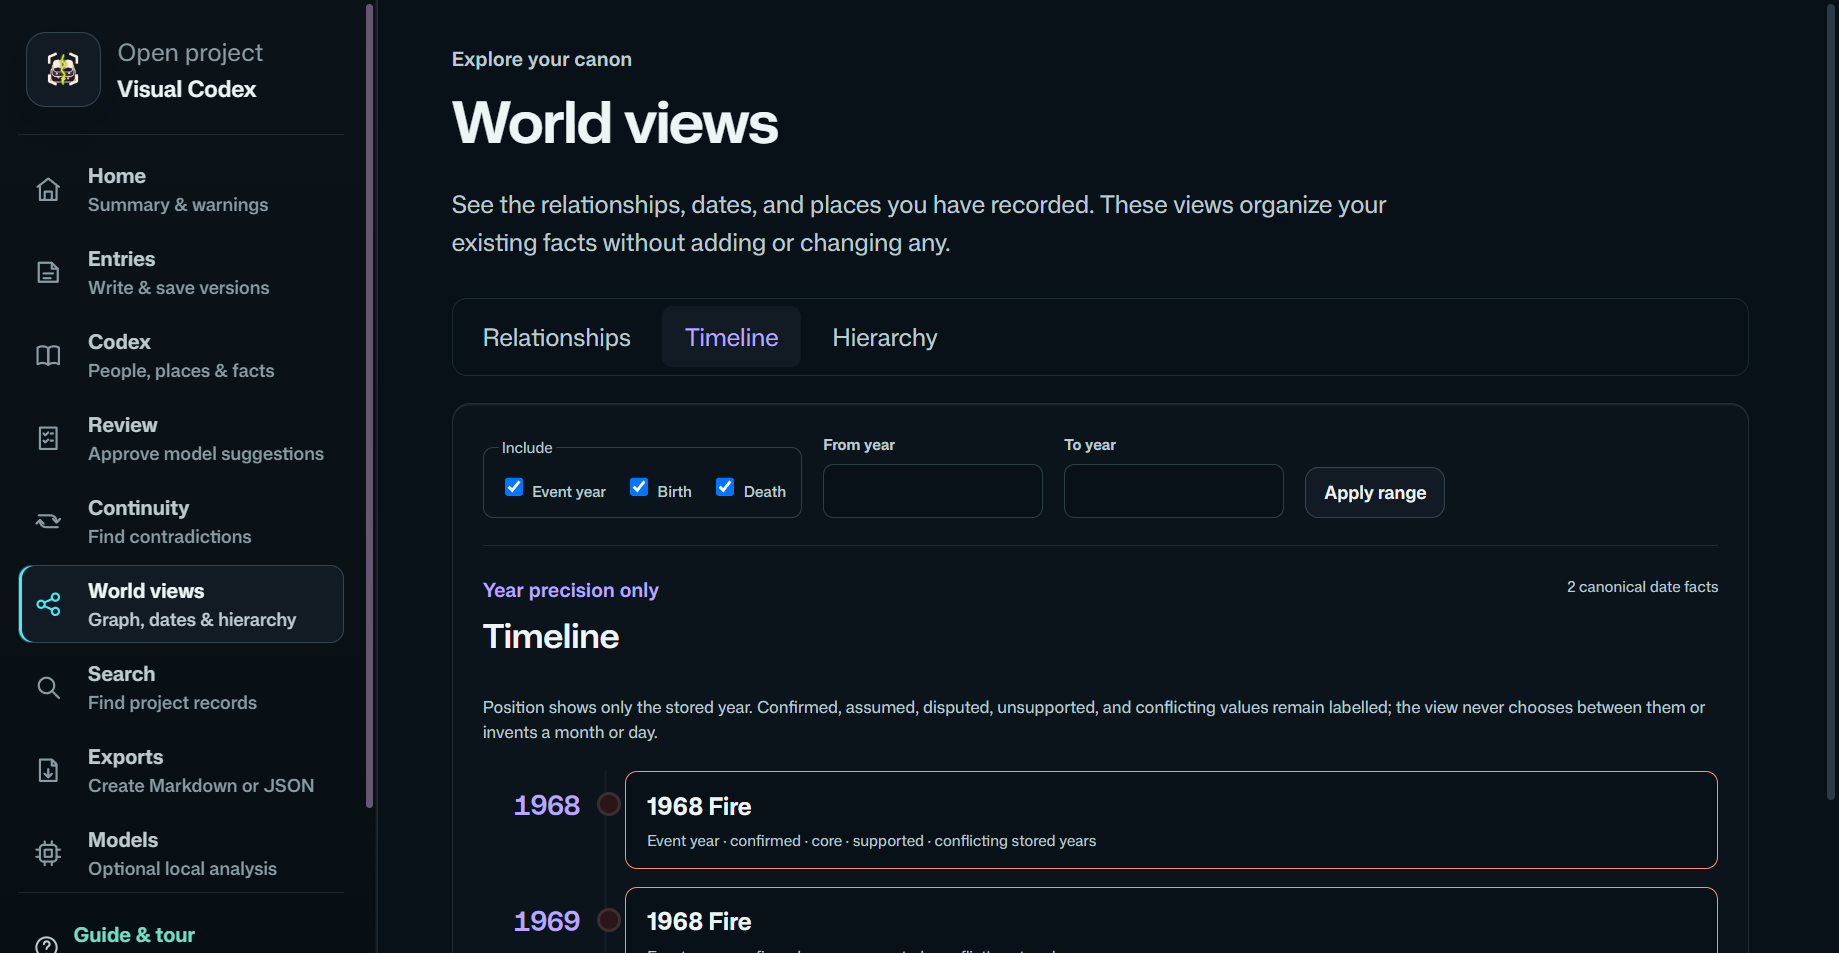Click the Entries document icon

tap(48, 273)
